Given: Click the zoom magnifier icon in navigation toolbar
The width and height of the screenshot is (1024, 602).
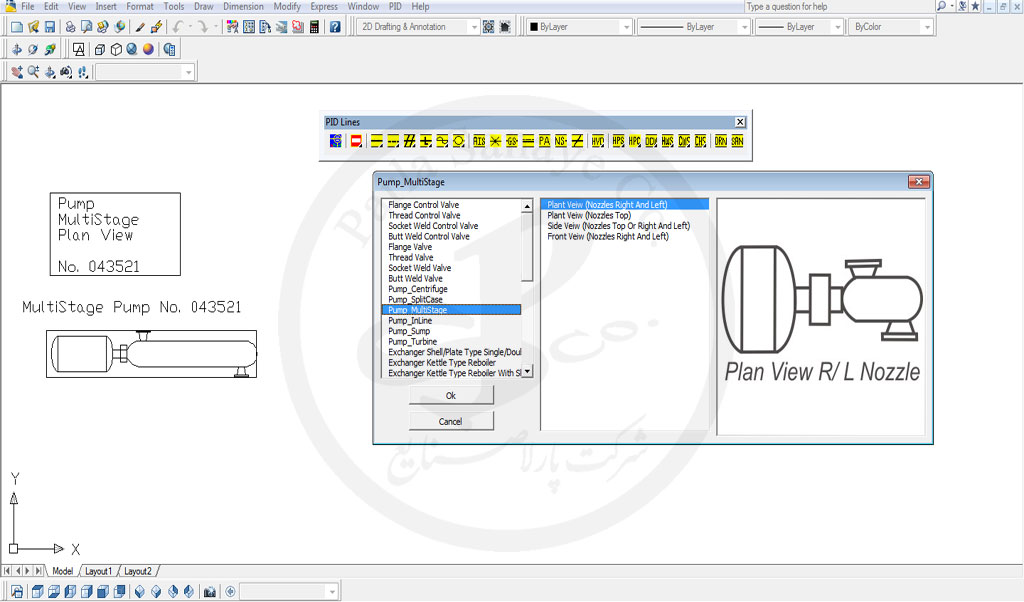Looking at the screenshot, I should [x=33, y=72].
